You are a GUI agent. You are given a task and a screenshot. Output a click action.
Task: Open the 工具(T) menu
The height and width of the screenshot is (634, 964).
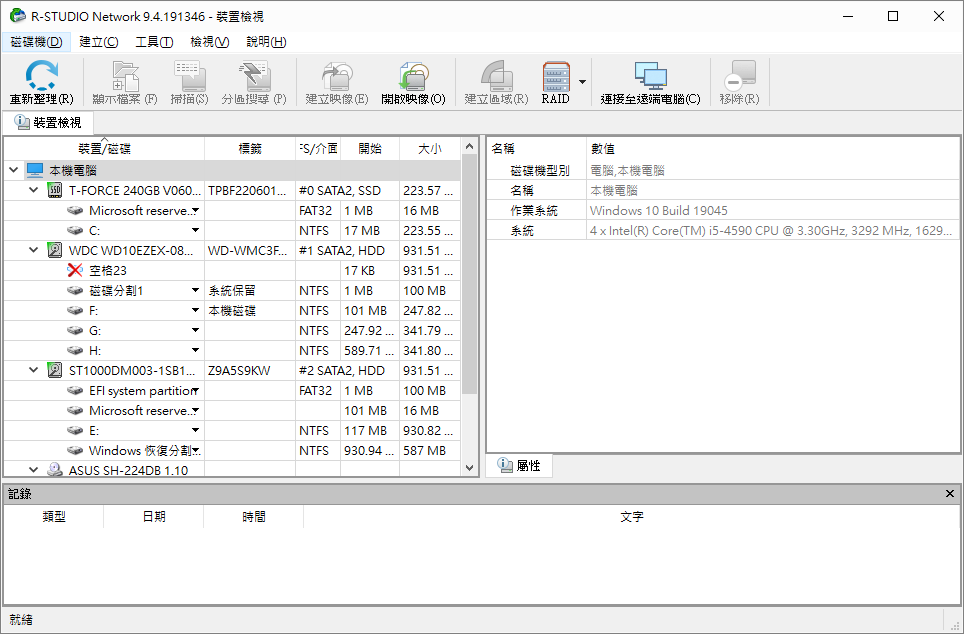point(154,42)
